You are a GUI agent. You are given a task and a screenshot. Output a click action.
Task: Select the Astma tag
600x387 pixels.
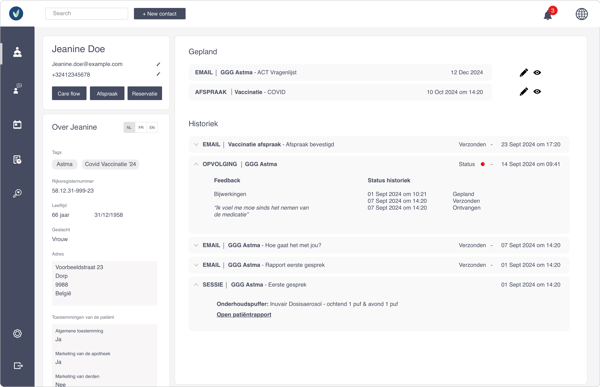(64, 164)
